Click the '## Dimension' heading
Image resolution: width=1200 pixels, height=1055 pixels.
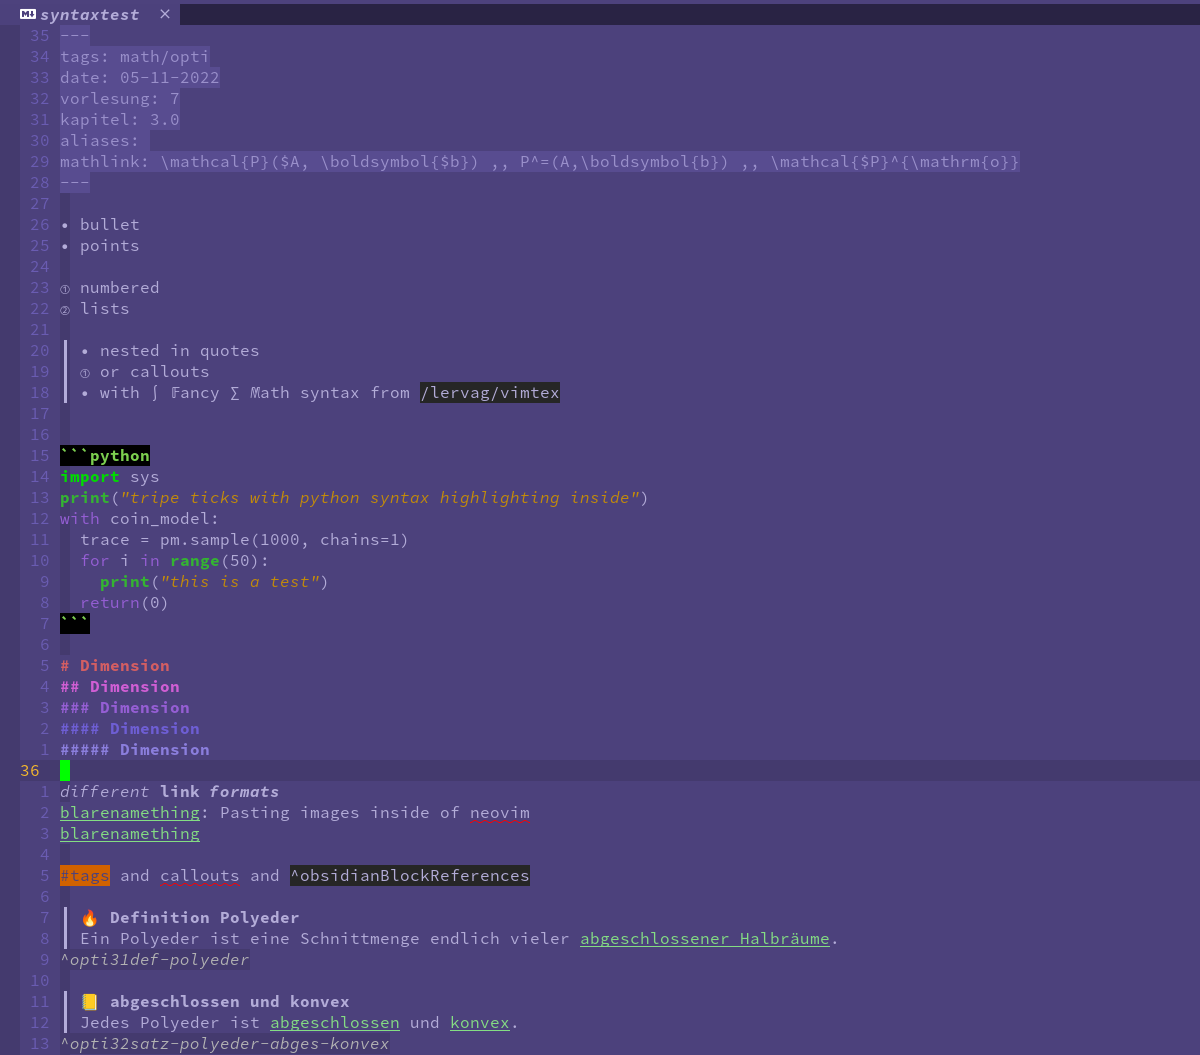tap(120, 686)
